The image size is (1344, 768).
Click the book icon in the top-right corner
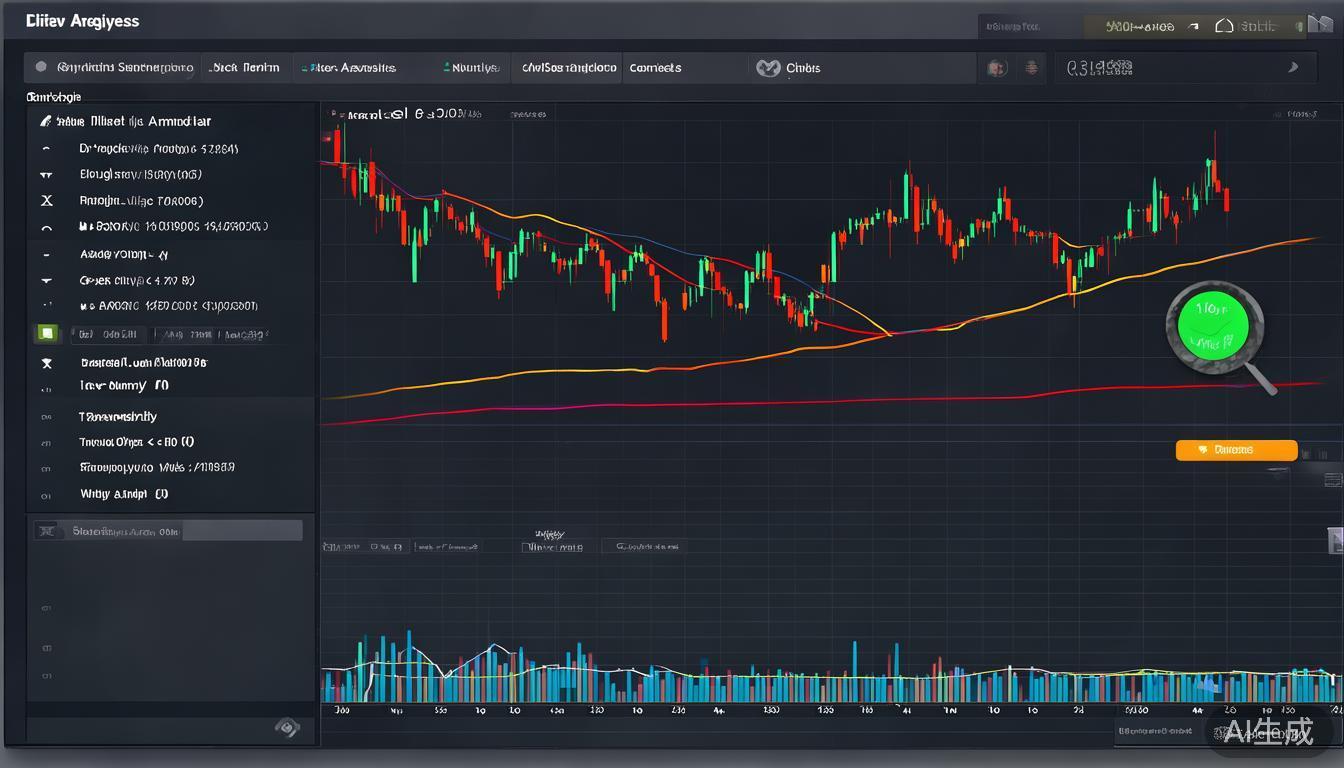point(1320,25)
